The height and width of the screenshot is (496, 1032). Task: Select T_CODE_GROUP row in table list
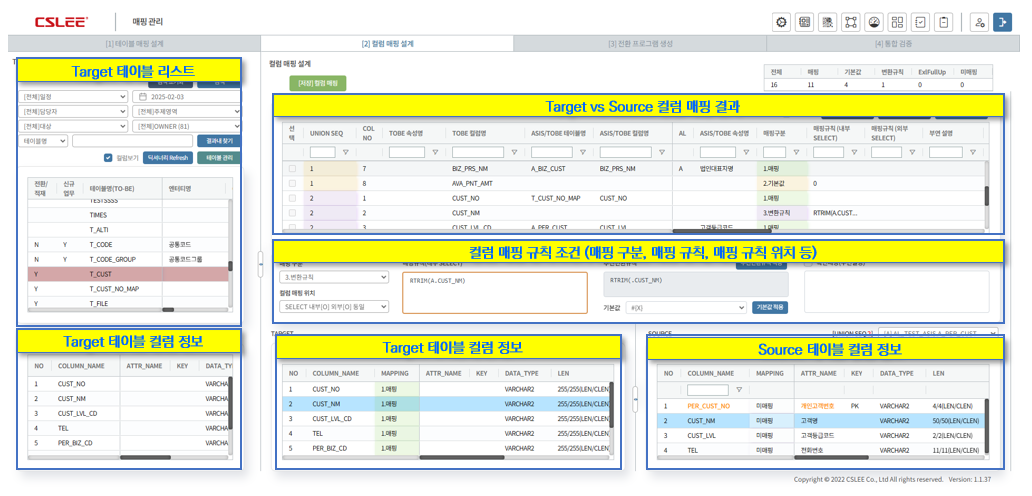click(x=128, y=259)
